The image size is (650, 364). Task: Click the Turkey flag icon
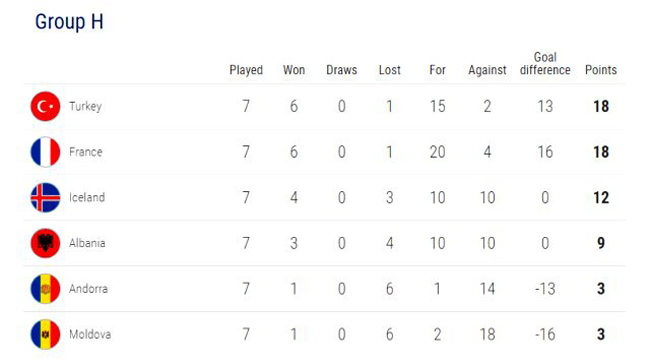[45, 107]
